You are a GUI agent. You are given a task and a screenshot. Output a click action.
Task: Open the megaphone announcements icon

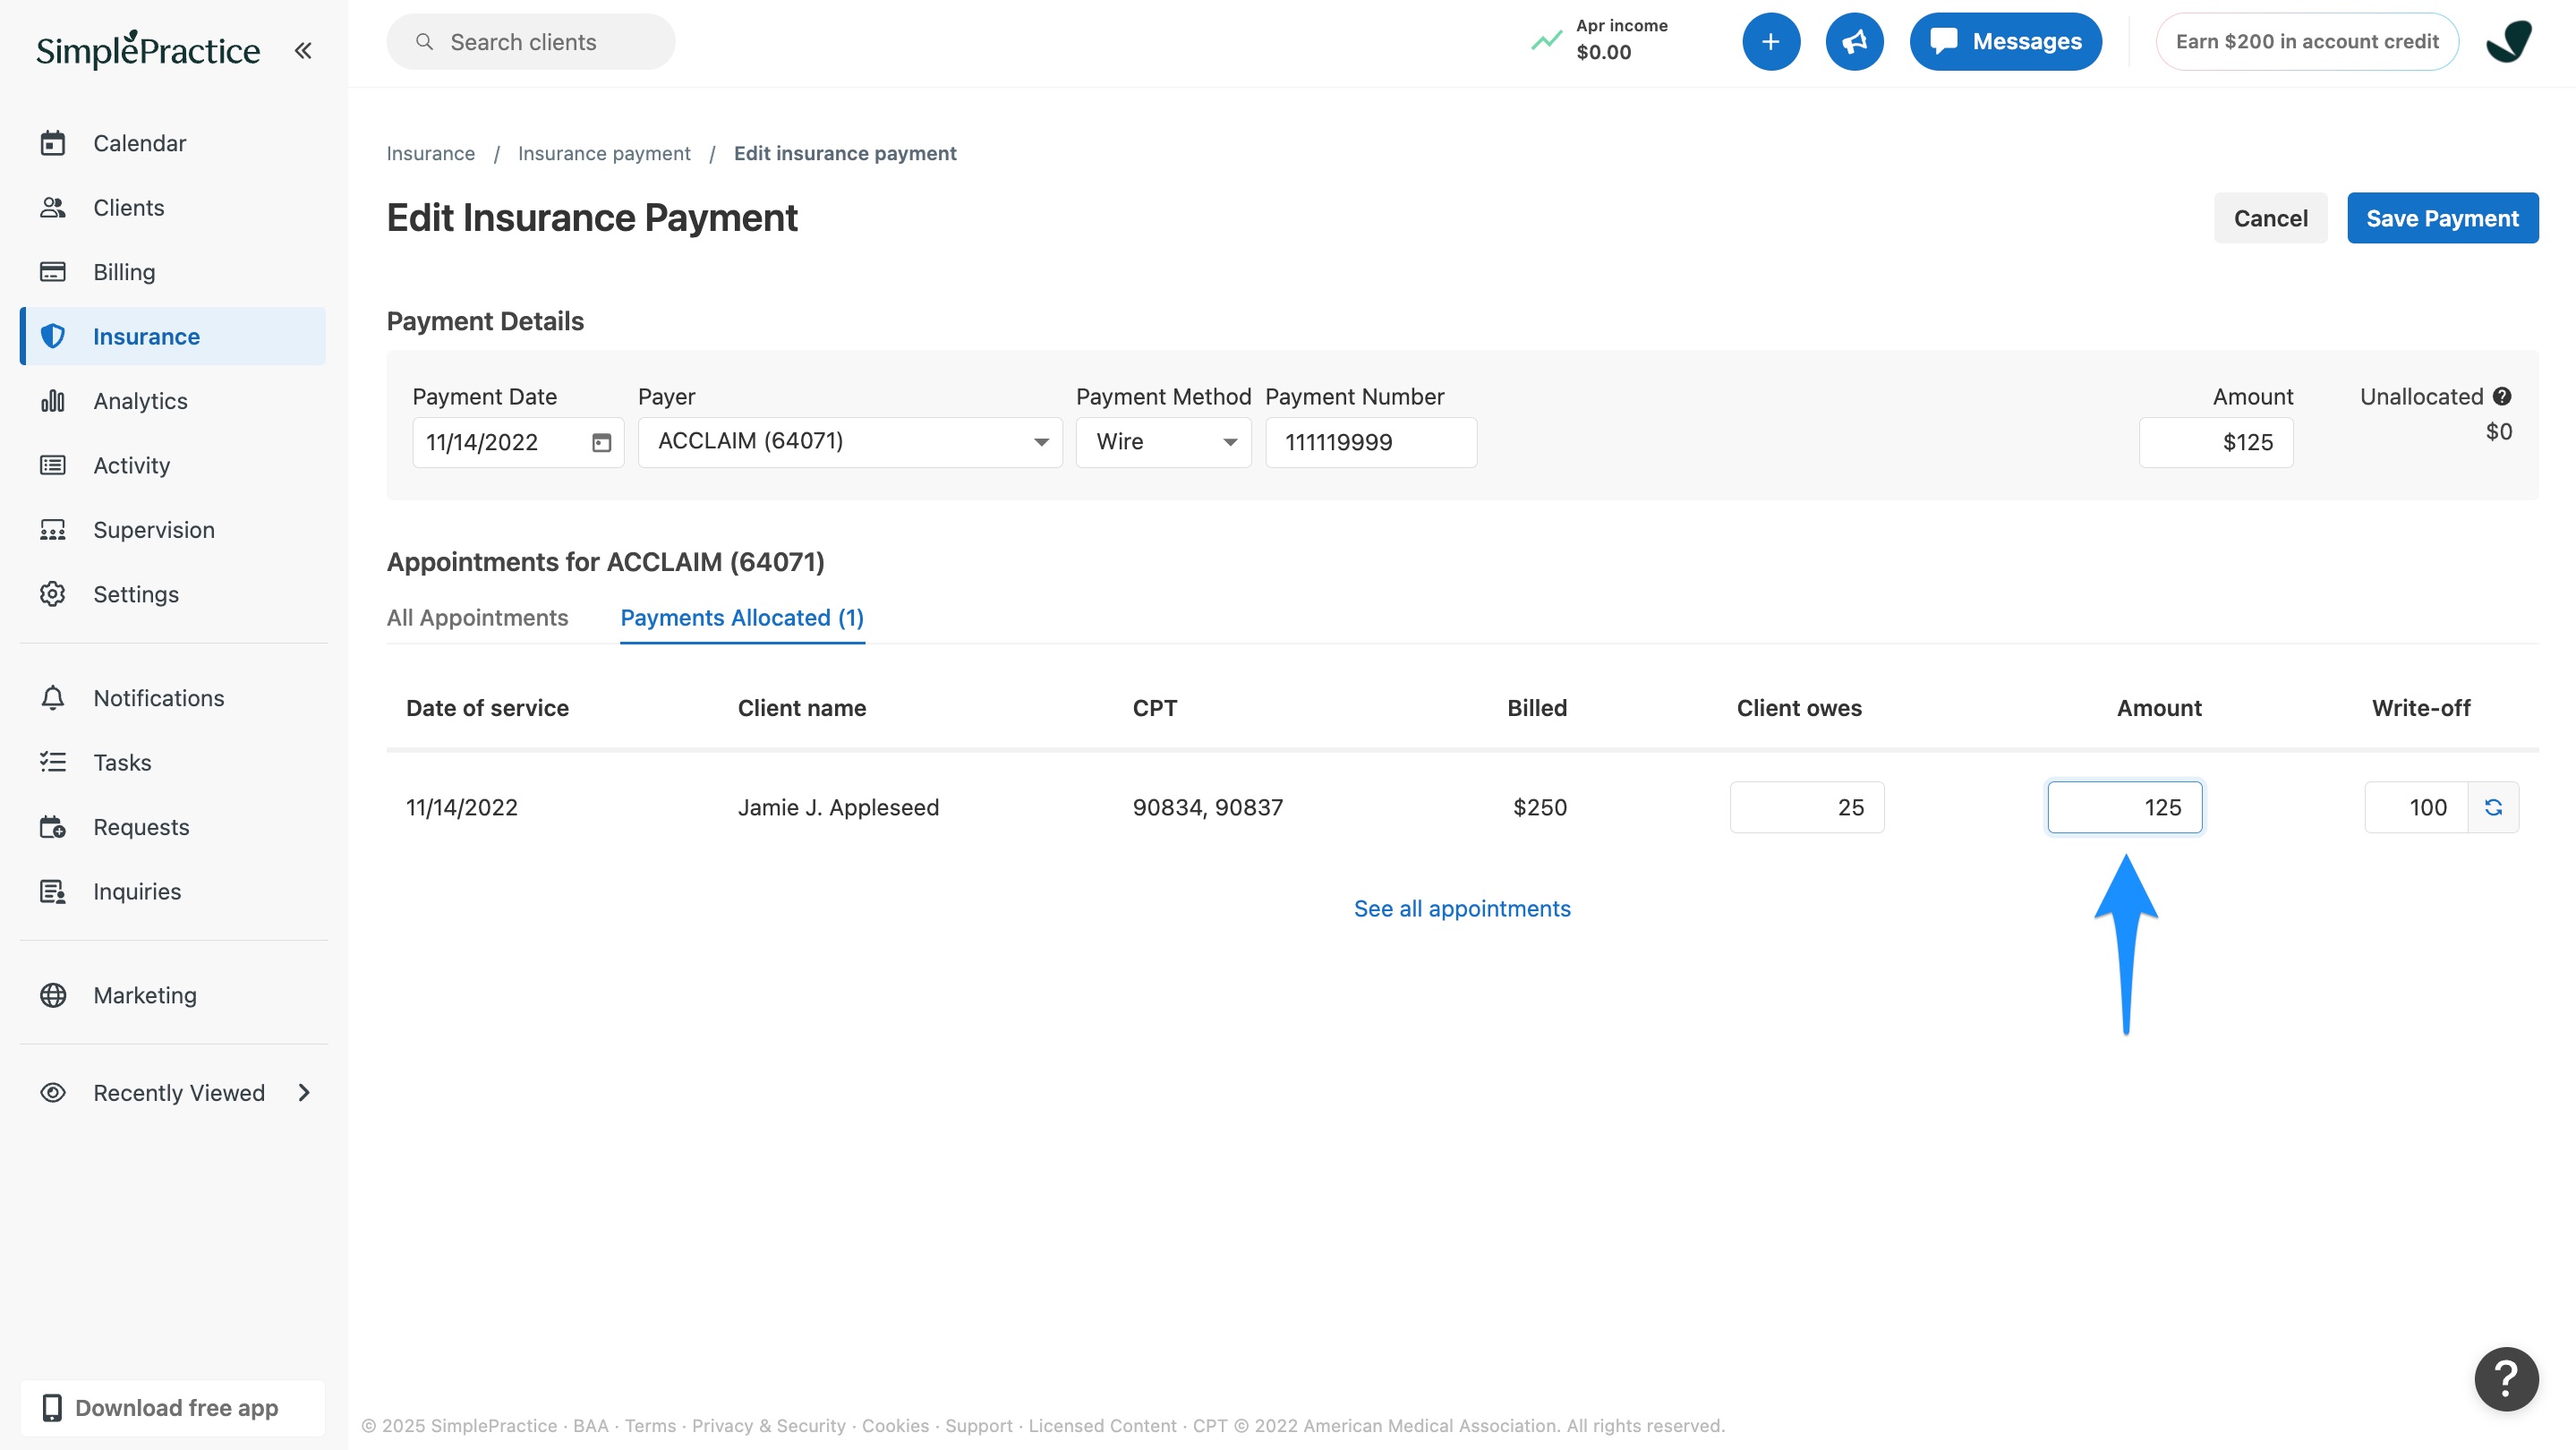[x=1854, y=42]
